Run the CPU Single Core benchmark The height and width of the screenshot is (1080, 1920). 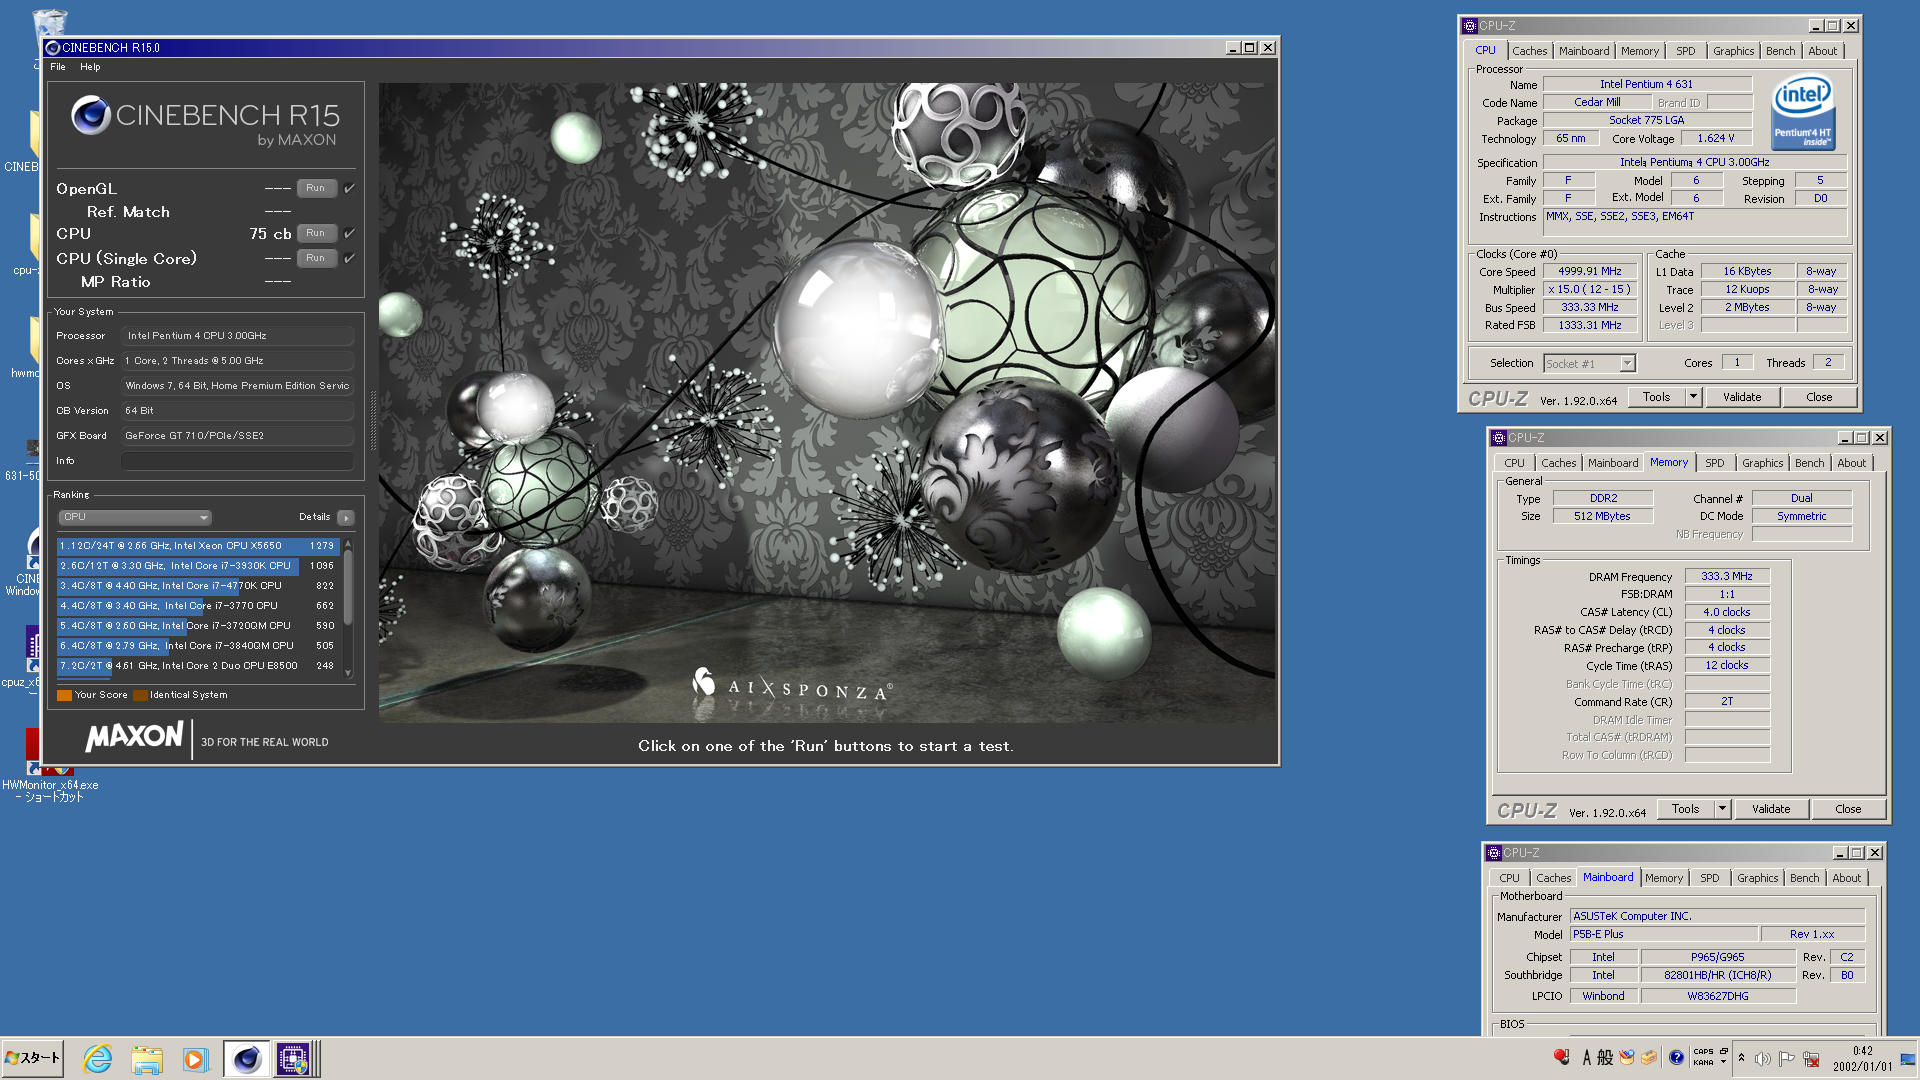316,258
